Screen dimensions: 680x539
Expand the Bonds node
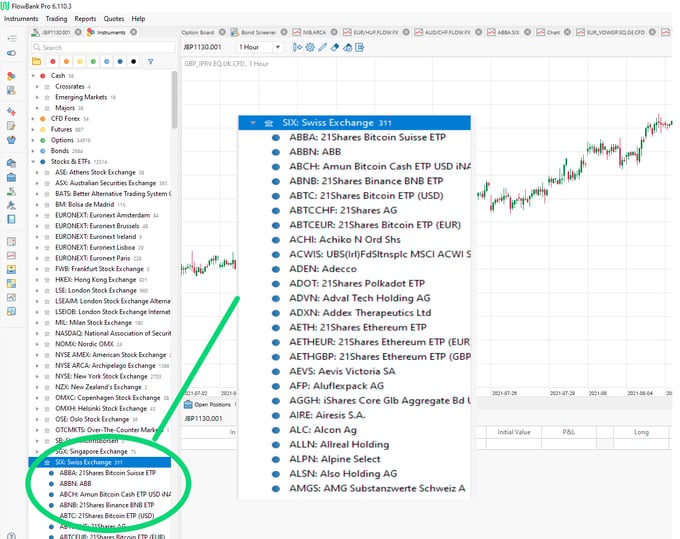33,151
